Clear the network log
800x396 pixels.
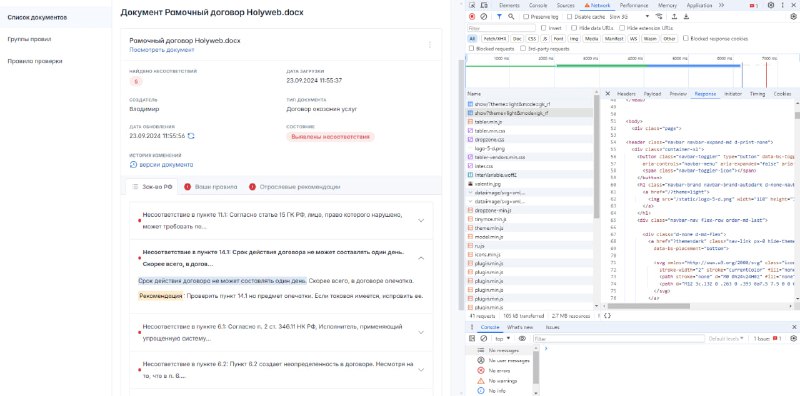pos(484,17)
